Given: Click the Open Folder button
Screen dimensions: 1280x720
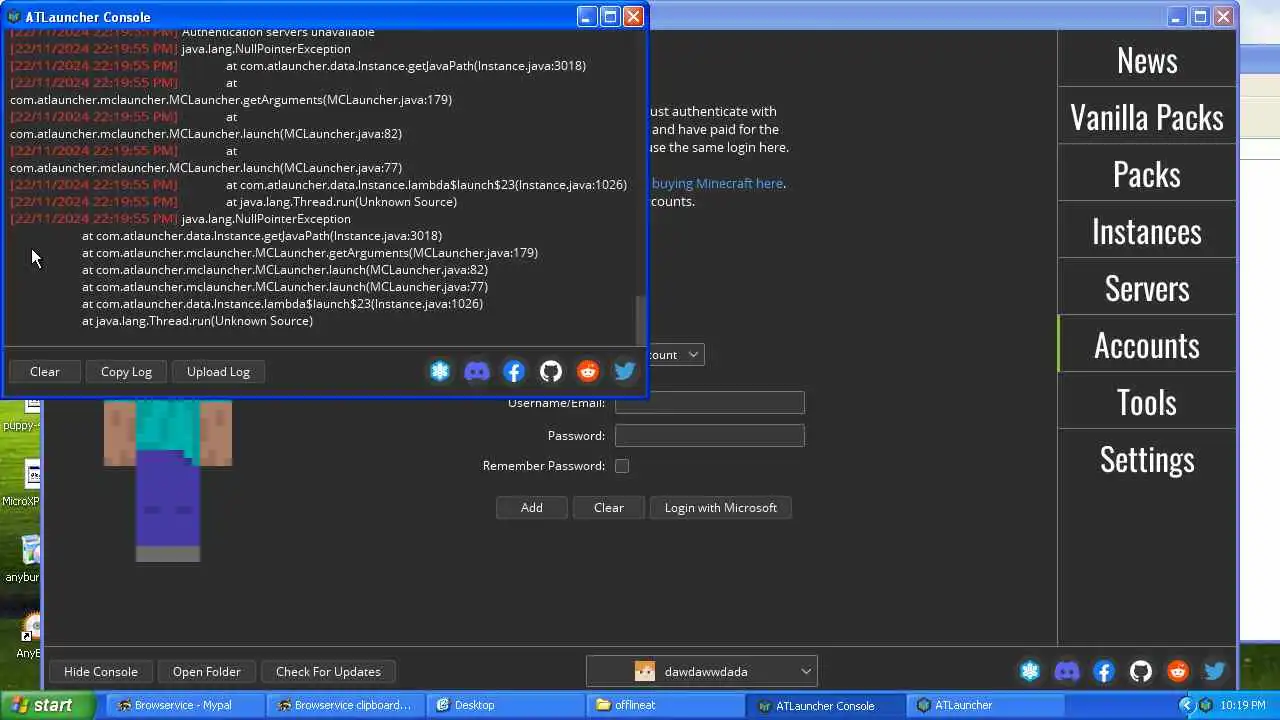Looking at the screenshot, I should click(206, 672).
